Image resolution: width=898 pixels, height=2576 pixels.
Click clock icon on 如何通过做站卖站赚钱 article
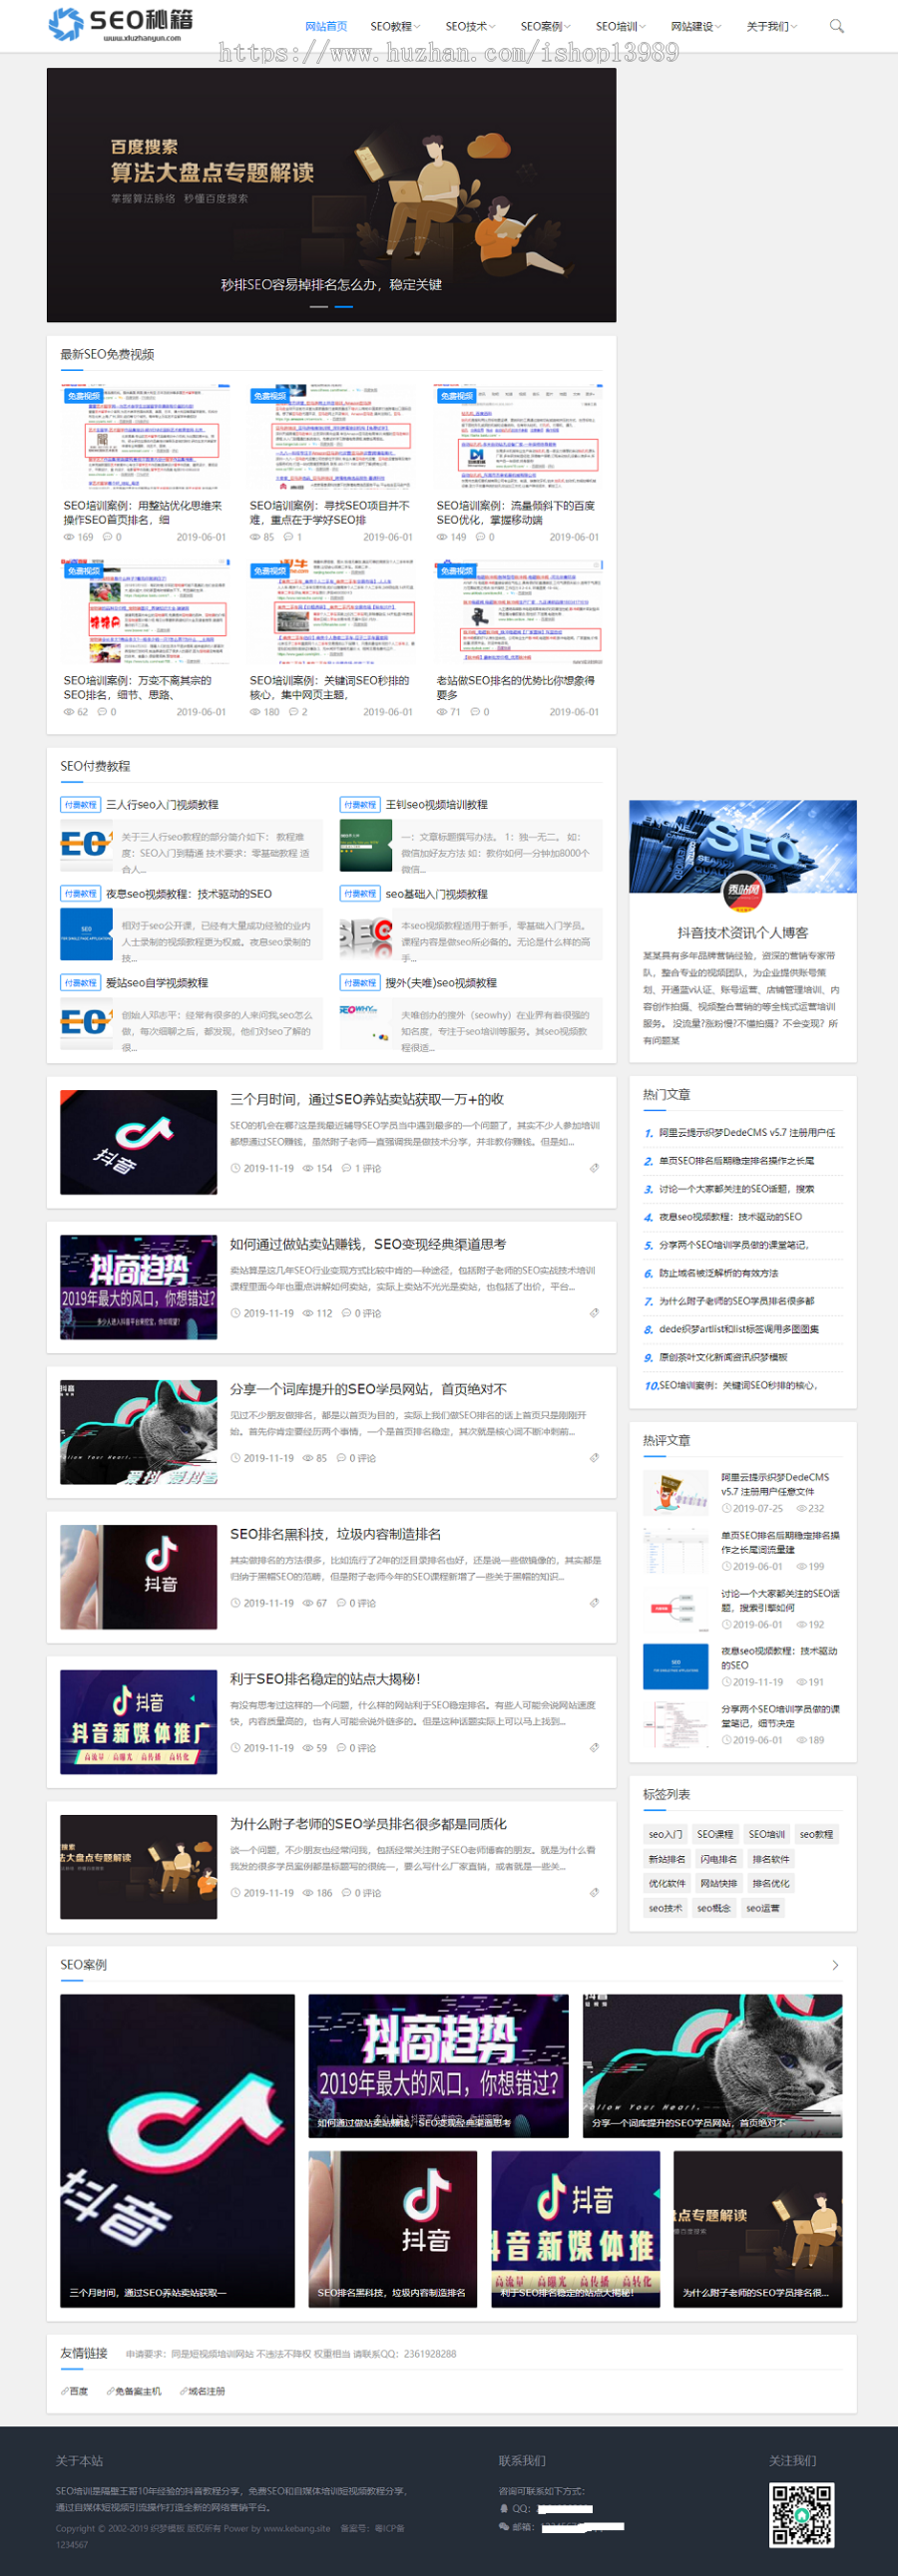click(x=235, y=1313)
